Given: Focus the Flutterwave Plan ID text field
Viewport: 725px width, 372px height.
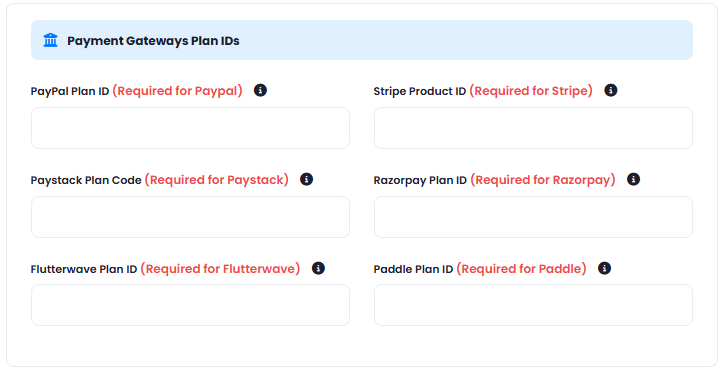Looking at the screenshot, I should 190,305.
